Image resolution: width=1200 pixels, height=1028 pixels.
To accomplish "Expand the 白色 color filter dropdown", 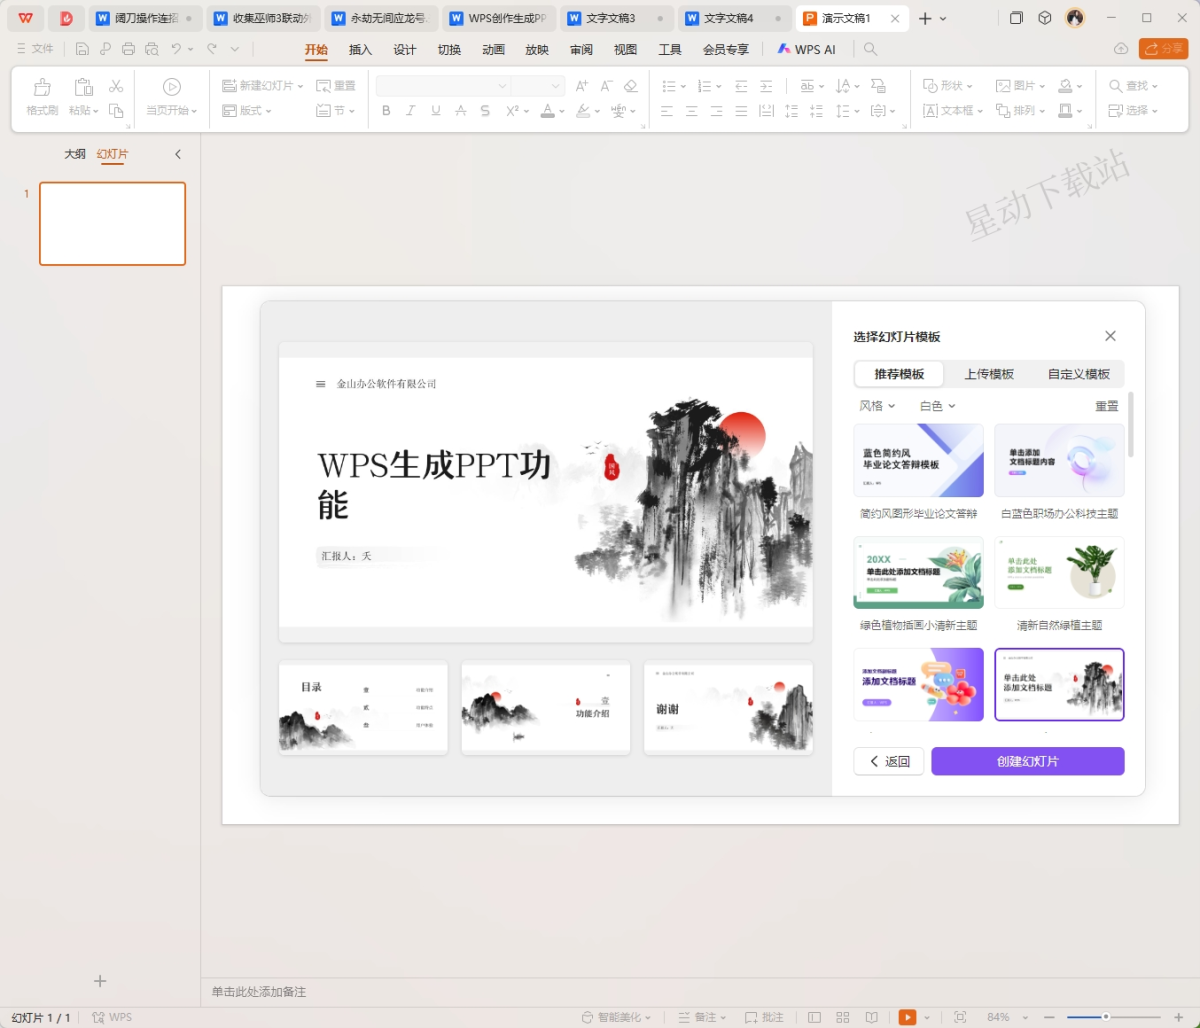I will tap(937, 406).
